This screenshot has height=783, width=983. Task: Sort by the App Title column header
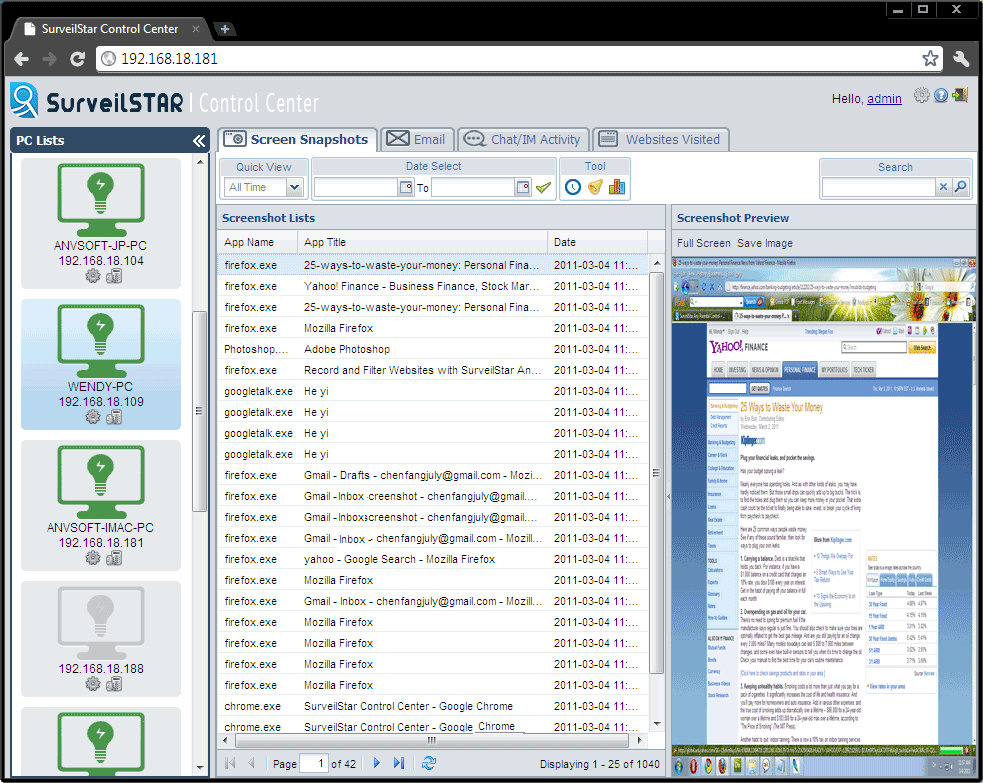tap(423, 242)
